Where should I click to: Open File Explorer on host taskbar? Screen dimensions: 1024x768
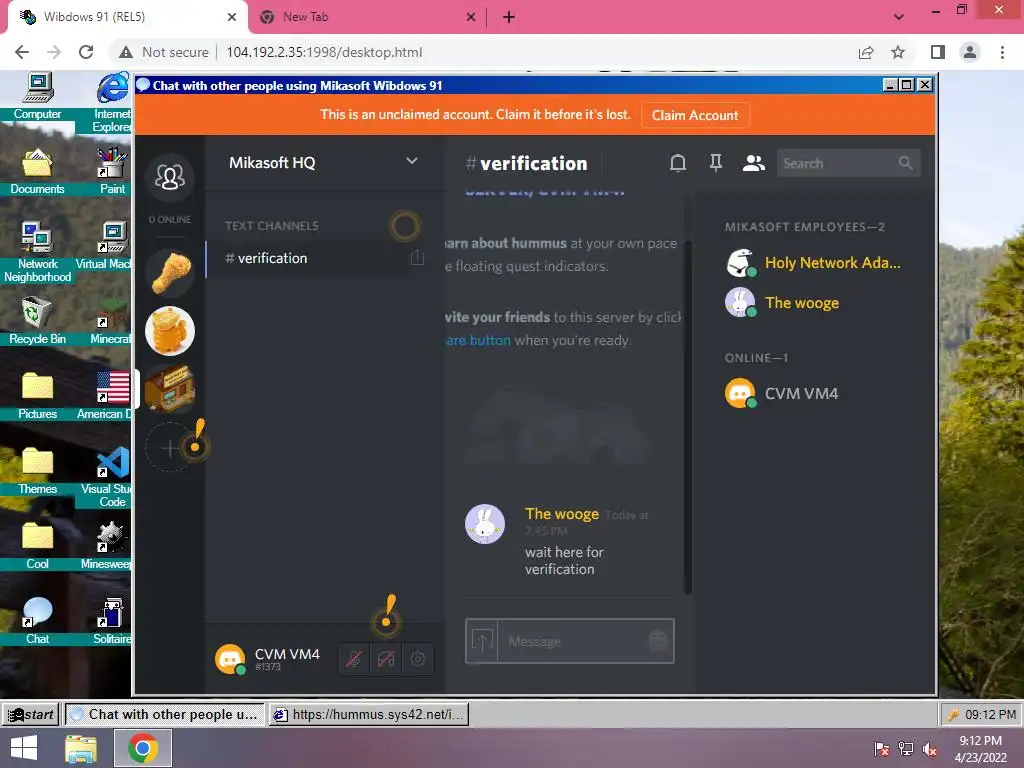(x=81, y=748)
